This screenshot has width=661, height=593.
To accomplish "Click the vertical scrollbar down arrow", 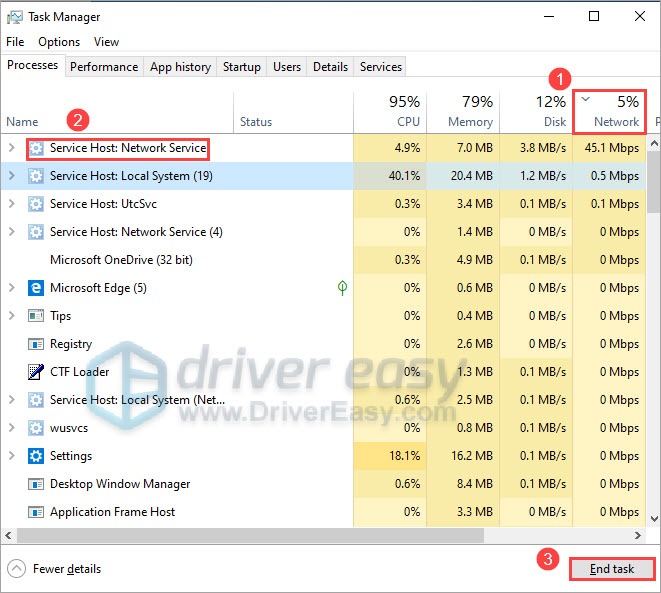I will 653,520.
